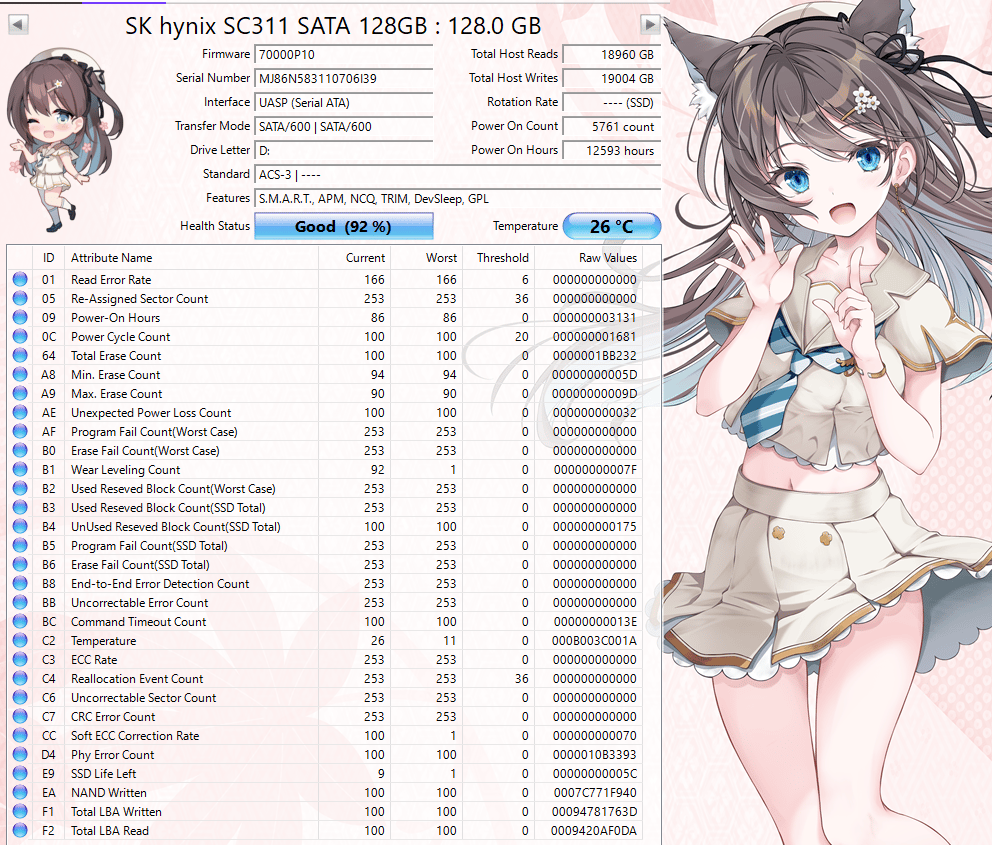Click status orb for SSD Life Left

coord(20,773)
